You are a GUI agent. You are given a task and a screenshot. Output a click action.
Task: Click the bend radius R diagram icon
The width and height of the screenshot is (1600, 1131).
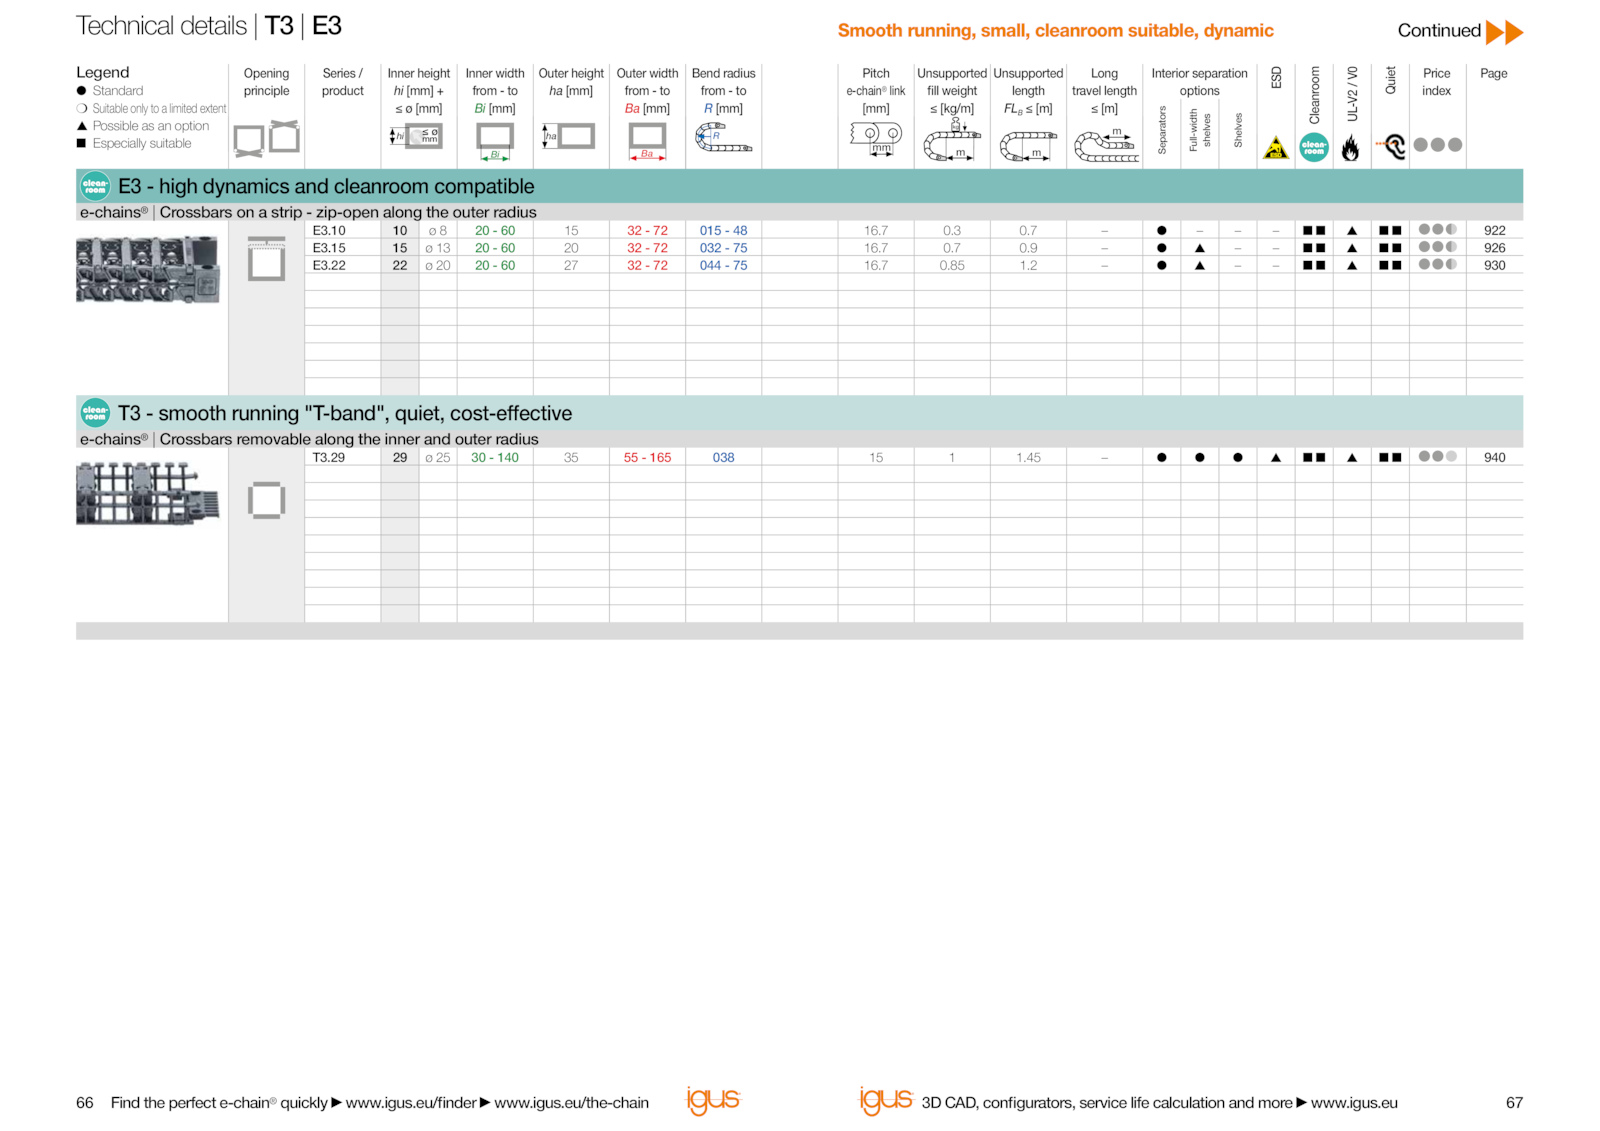pyautogui.click(x=722, y=138)
